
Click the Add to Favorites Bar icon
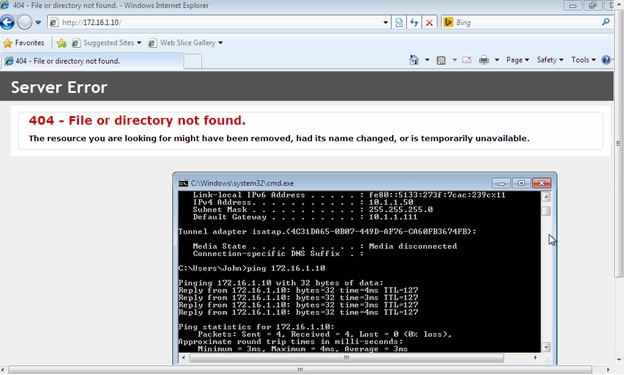point(61,43)
